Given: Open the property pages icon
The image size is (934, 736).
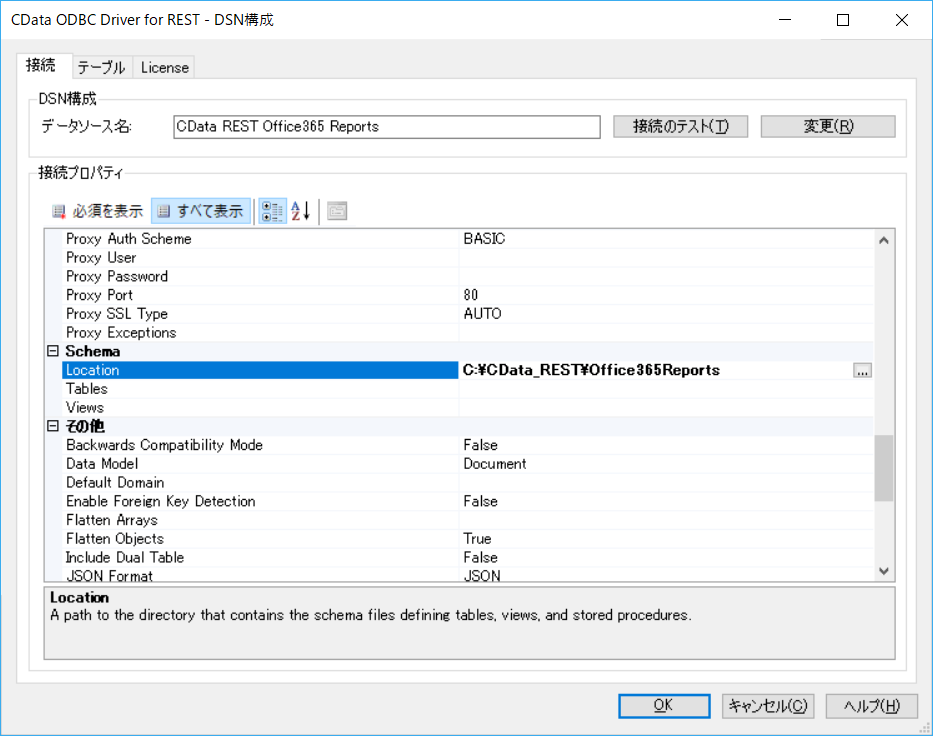Looking at the screenshot, I should pyautogui.click(x=337, y=211).
